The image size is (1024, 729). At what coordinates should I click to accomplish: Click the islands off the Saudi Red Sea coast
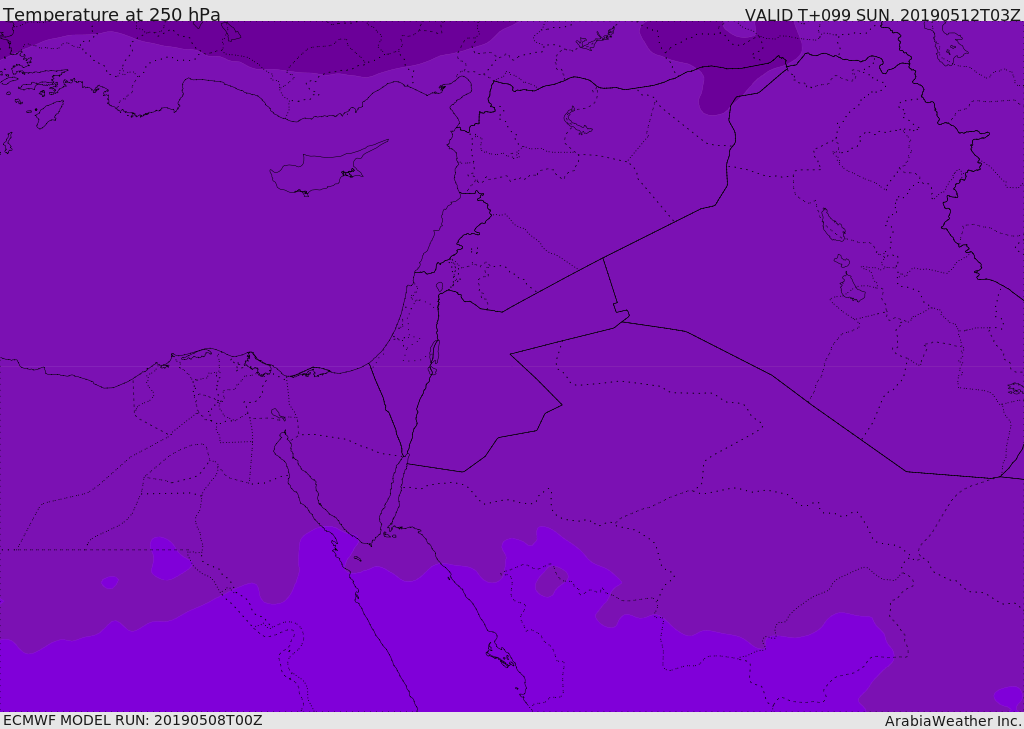coord(502,655)
